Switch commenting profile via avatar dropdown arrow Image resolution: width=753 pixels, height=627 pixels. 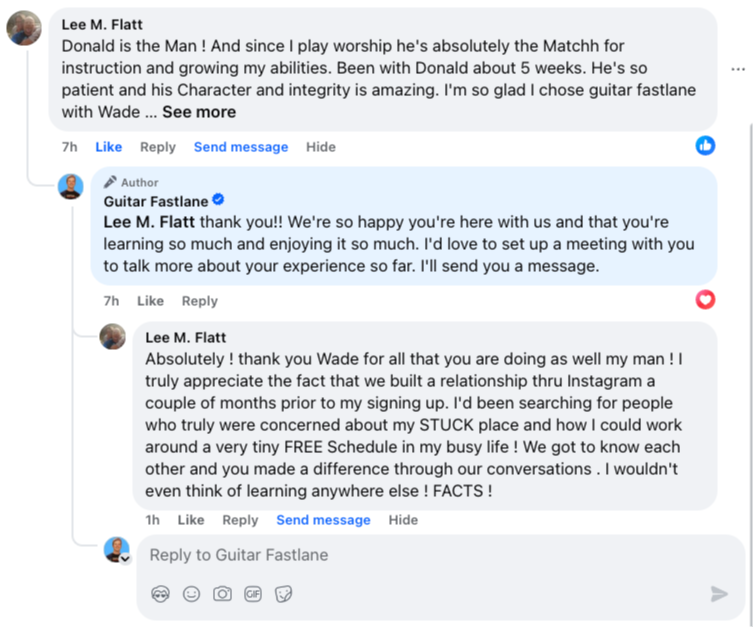pos(125,559)
